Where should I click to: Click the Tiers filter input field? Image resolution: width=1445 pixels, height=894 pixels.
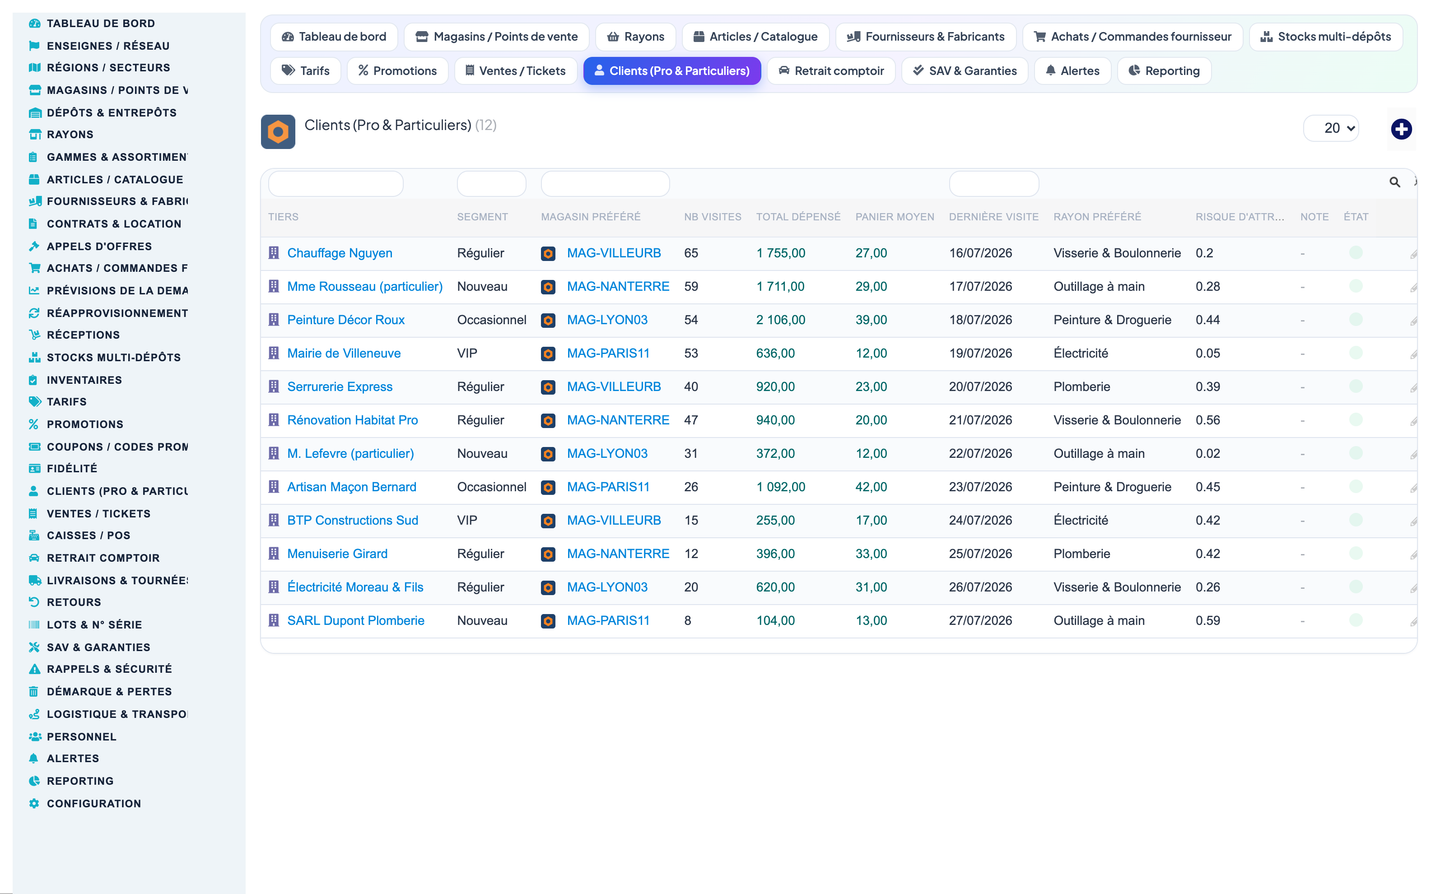coord(336,183)
